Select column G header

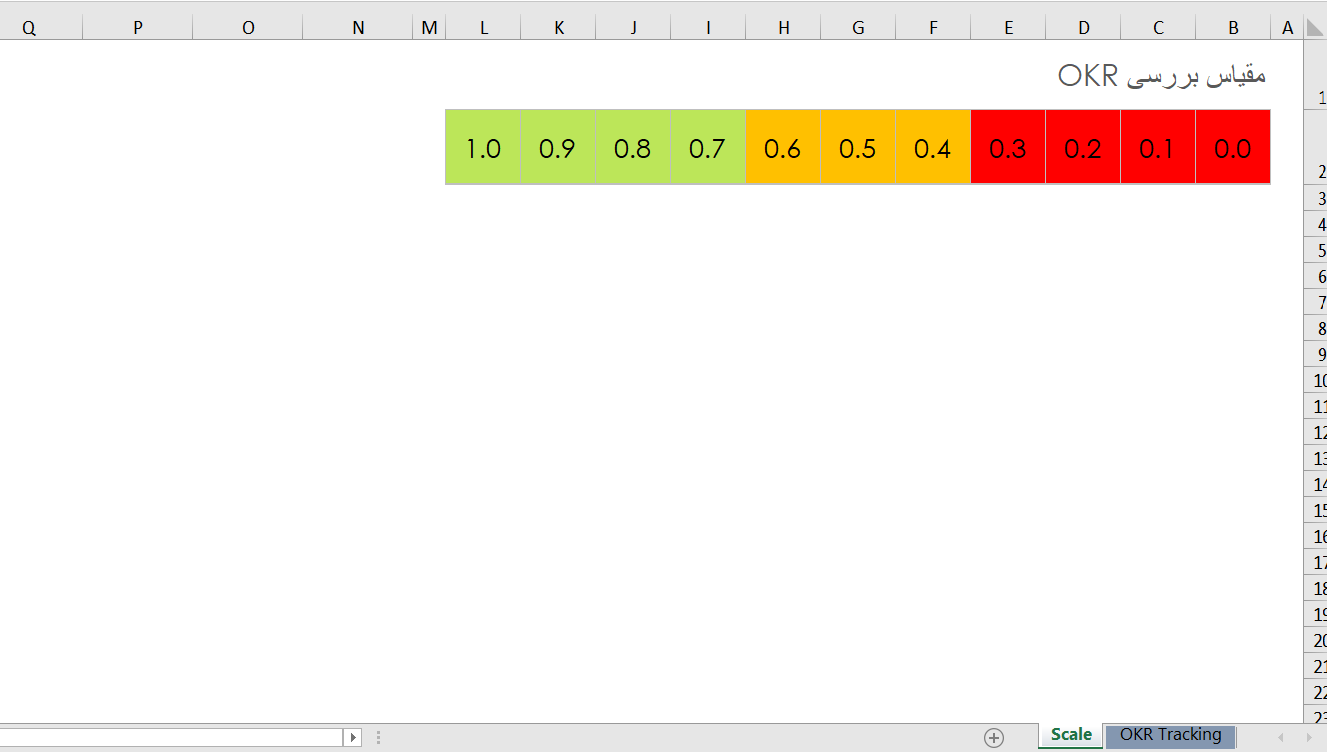point(859,28)
